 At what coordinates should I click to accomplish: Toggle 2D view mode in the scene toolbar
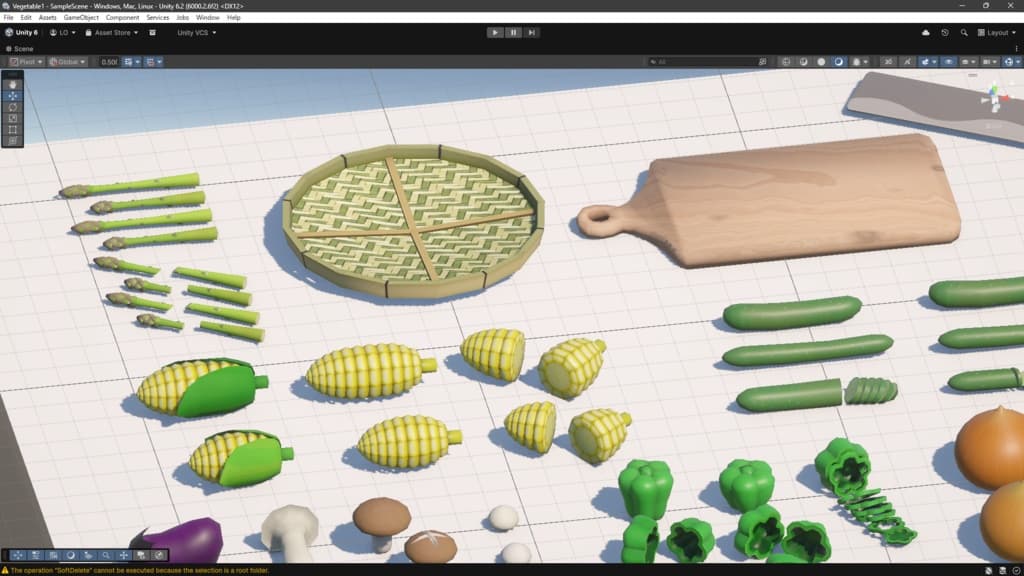click(888, 62)
